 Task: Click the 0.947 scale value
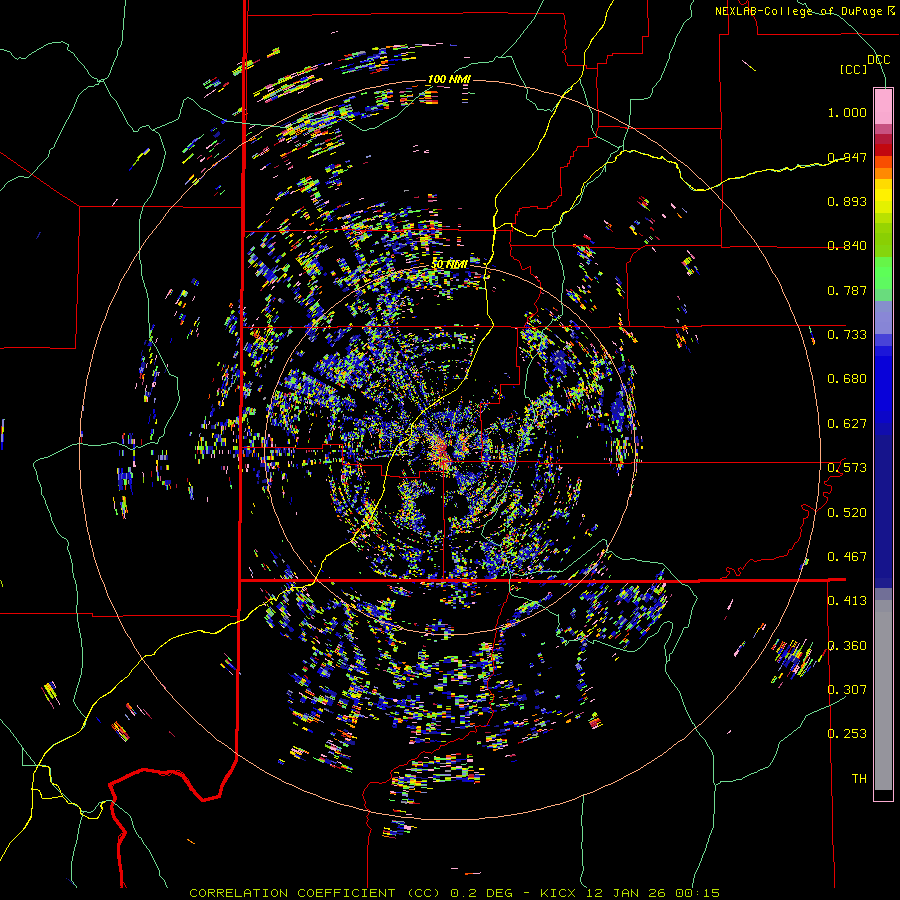pyautogui.click(x=847, y=157)
